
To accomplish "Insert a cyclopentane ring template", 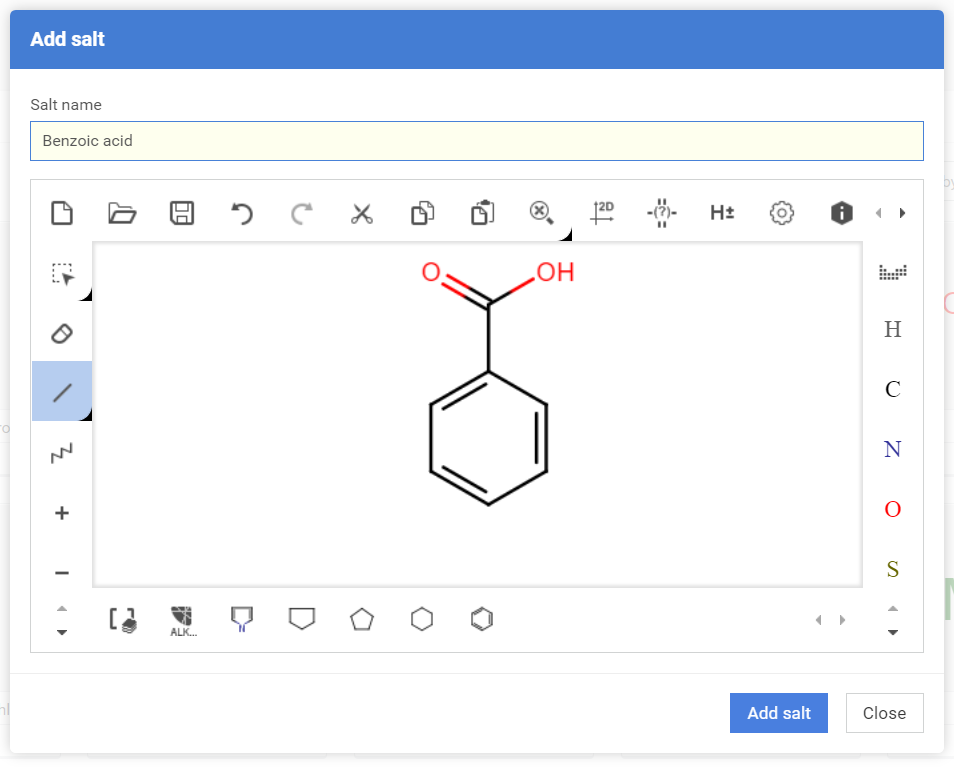I will [362, 620].
